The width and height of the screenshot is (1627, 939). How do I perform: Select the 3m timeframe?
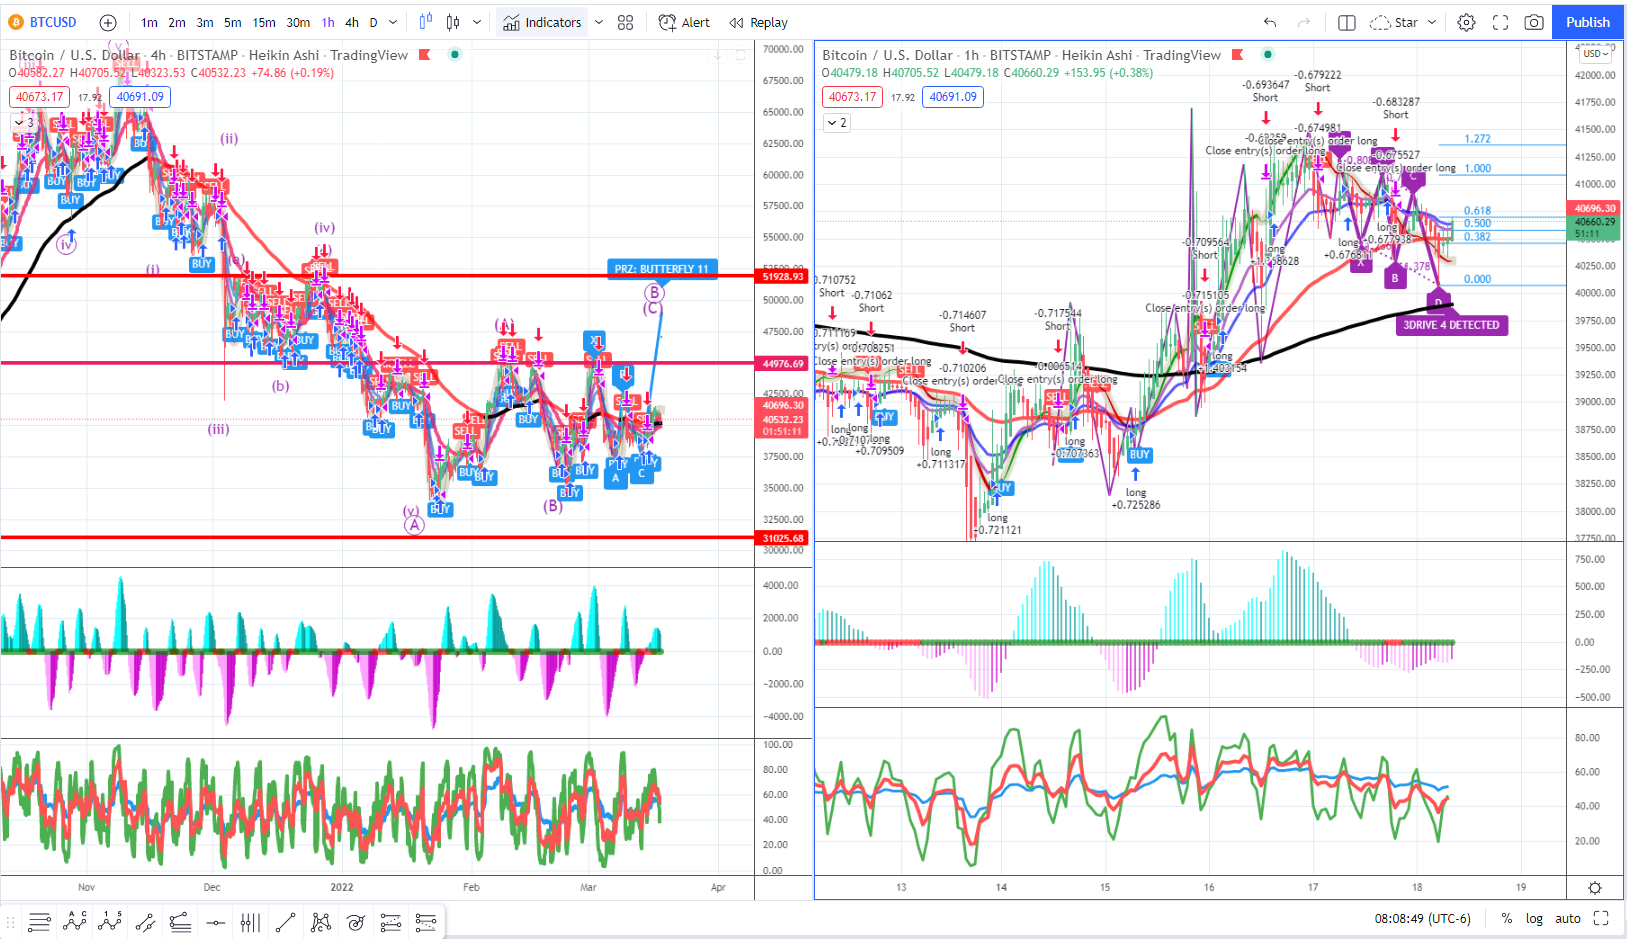(205, 22)
